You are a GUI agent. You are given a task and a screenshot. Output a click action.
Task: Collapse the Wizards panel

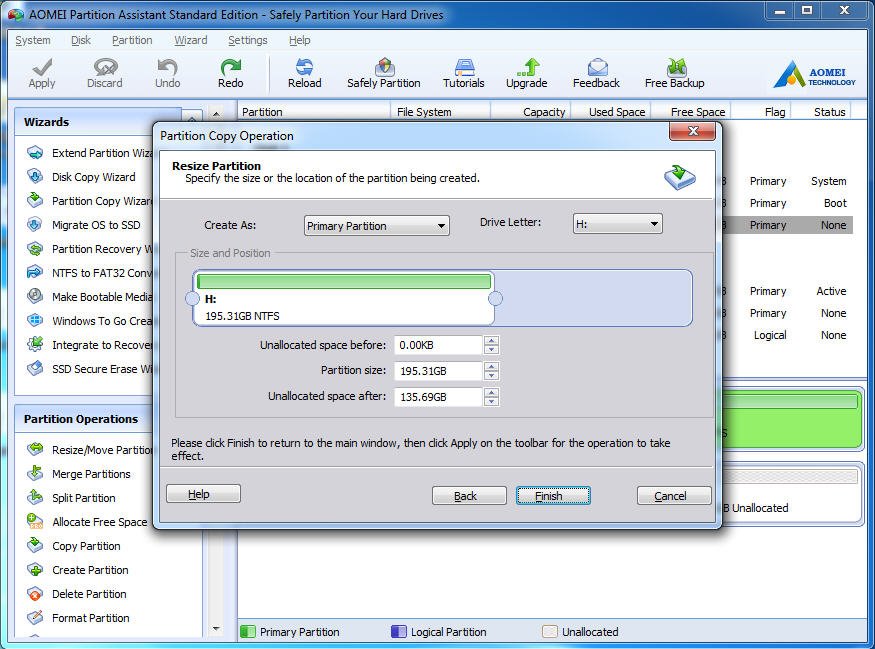(191, 118)
